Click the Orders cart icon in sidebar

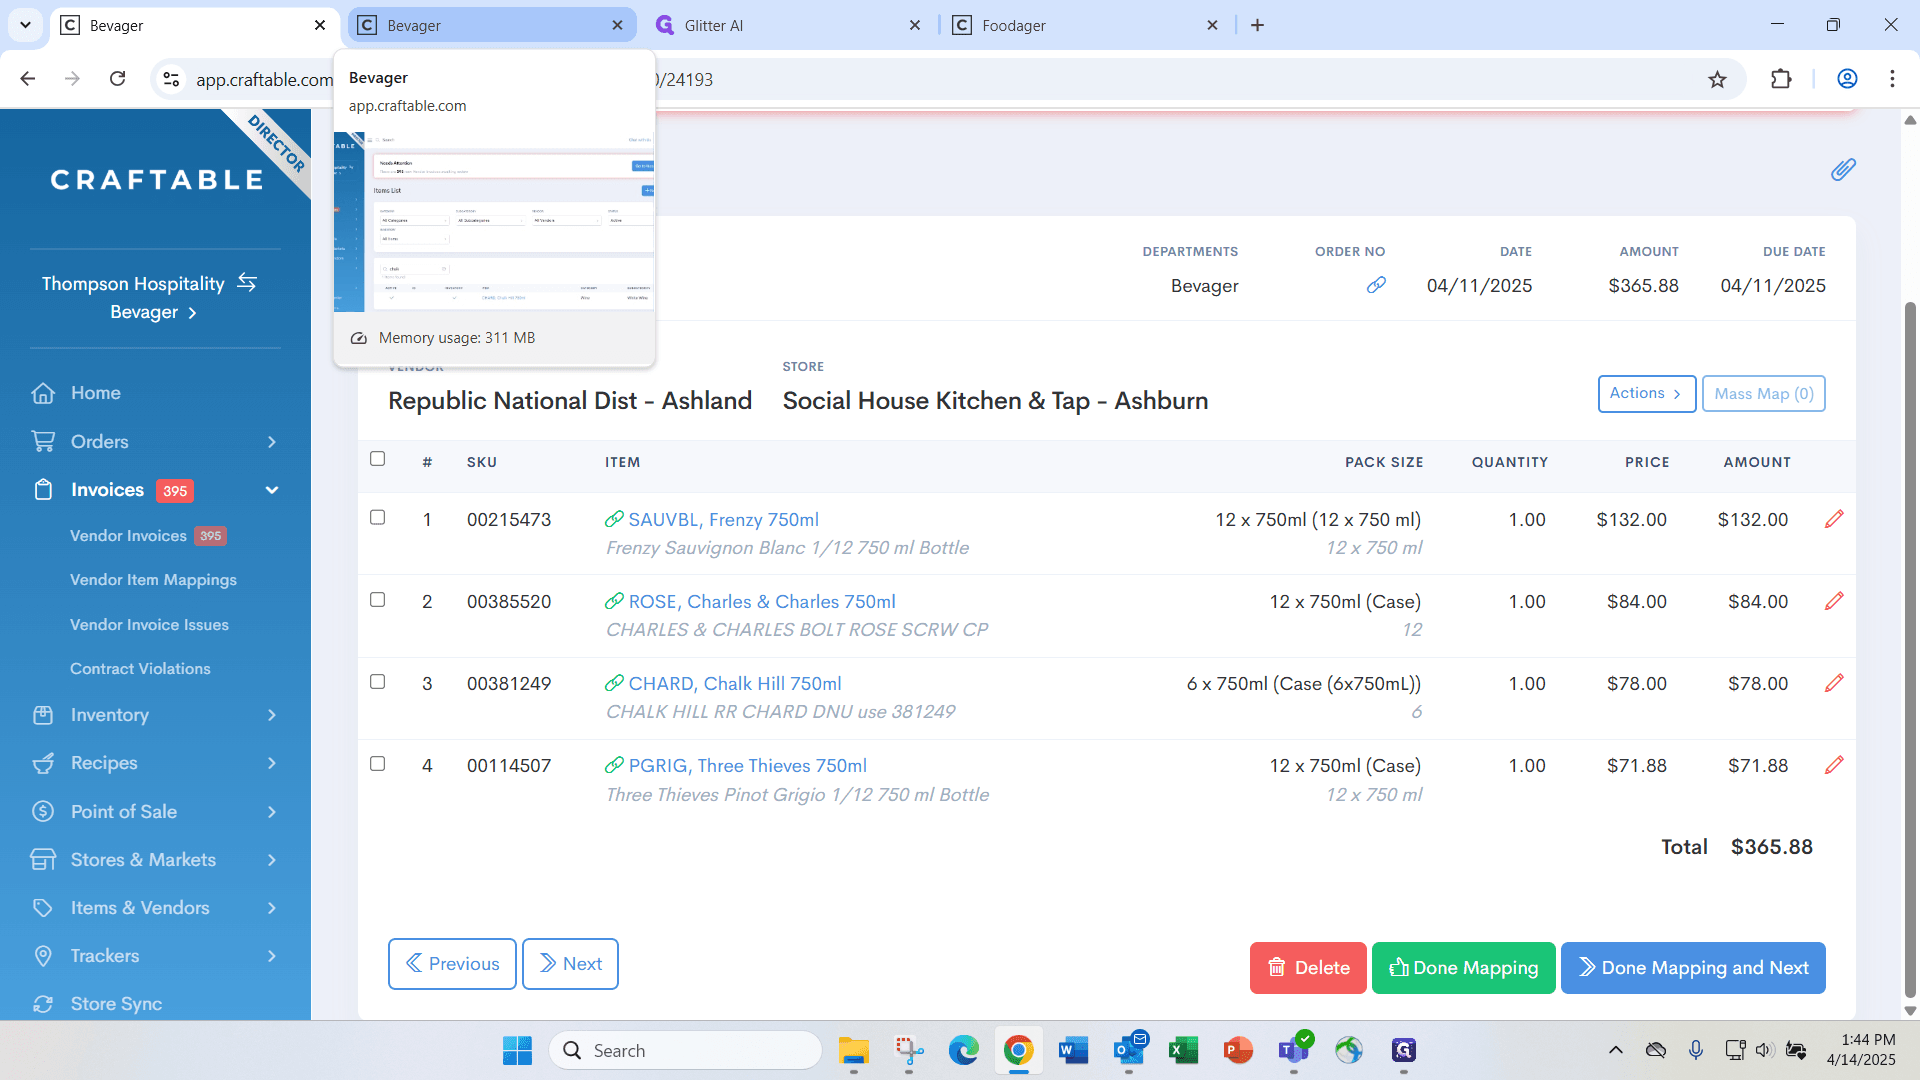click(43, 441)
